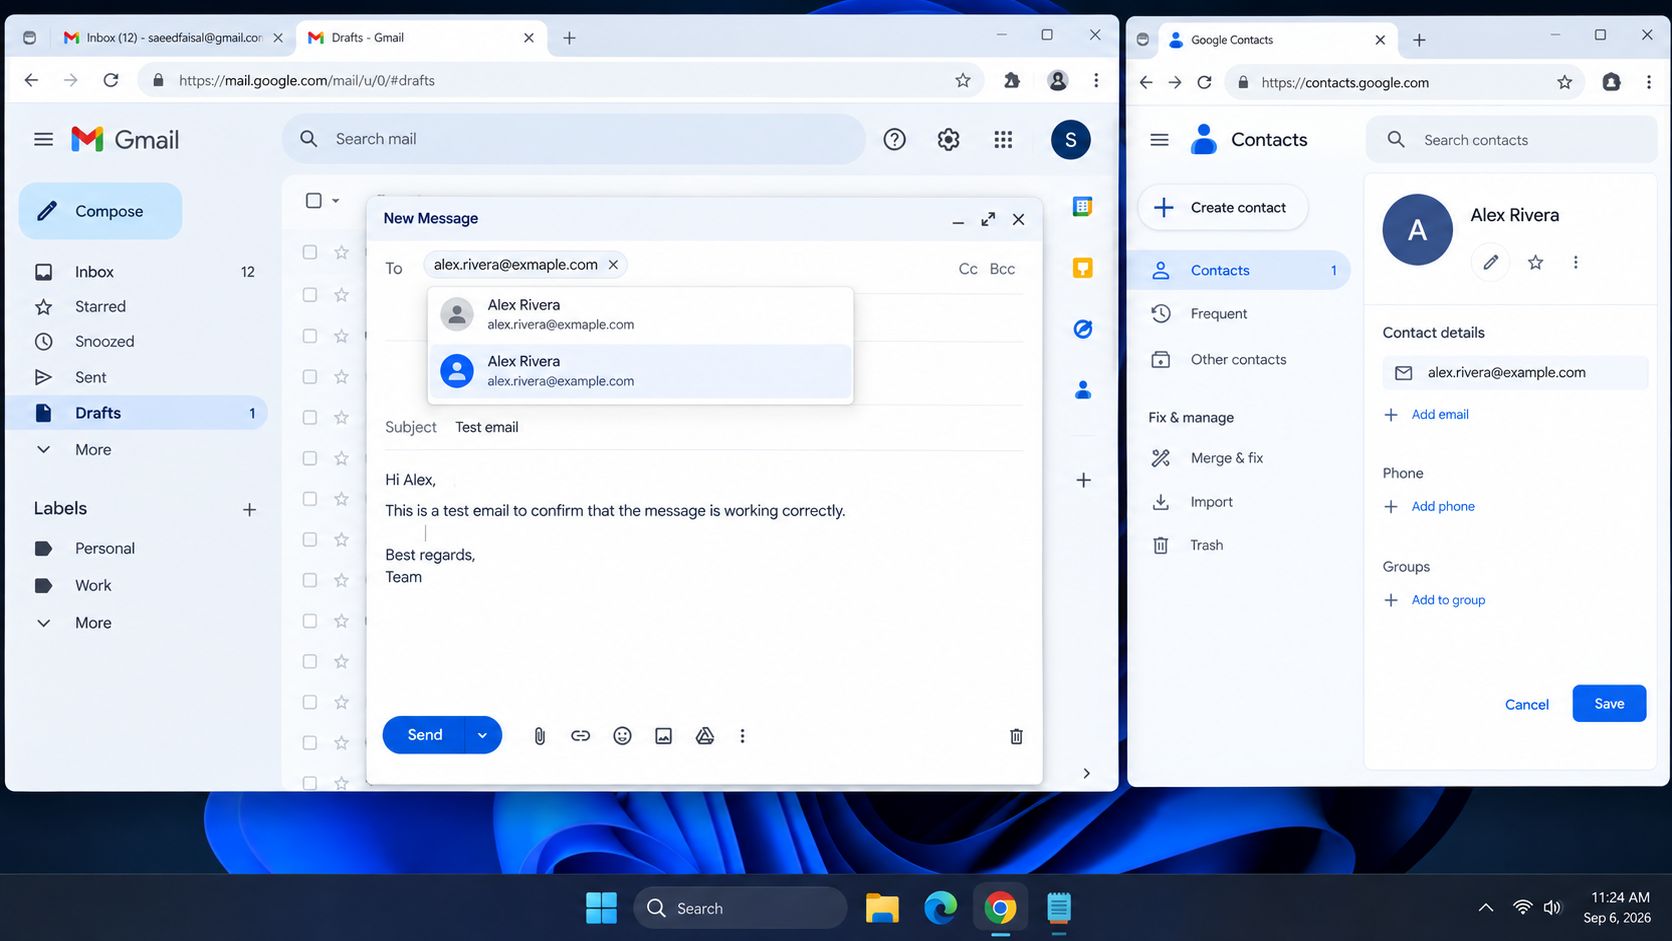The image size is (1672, 941).
Task: Focus the Search contacts field
Action: tap(1511, 140)
